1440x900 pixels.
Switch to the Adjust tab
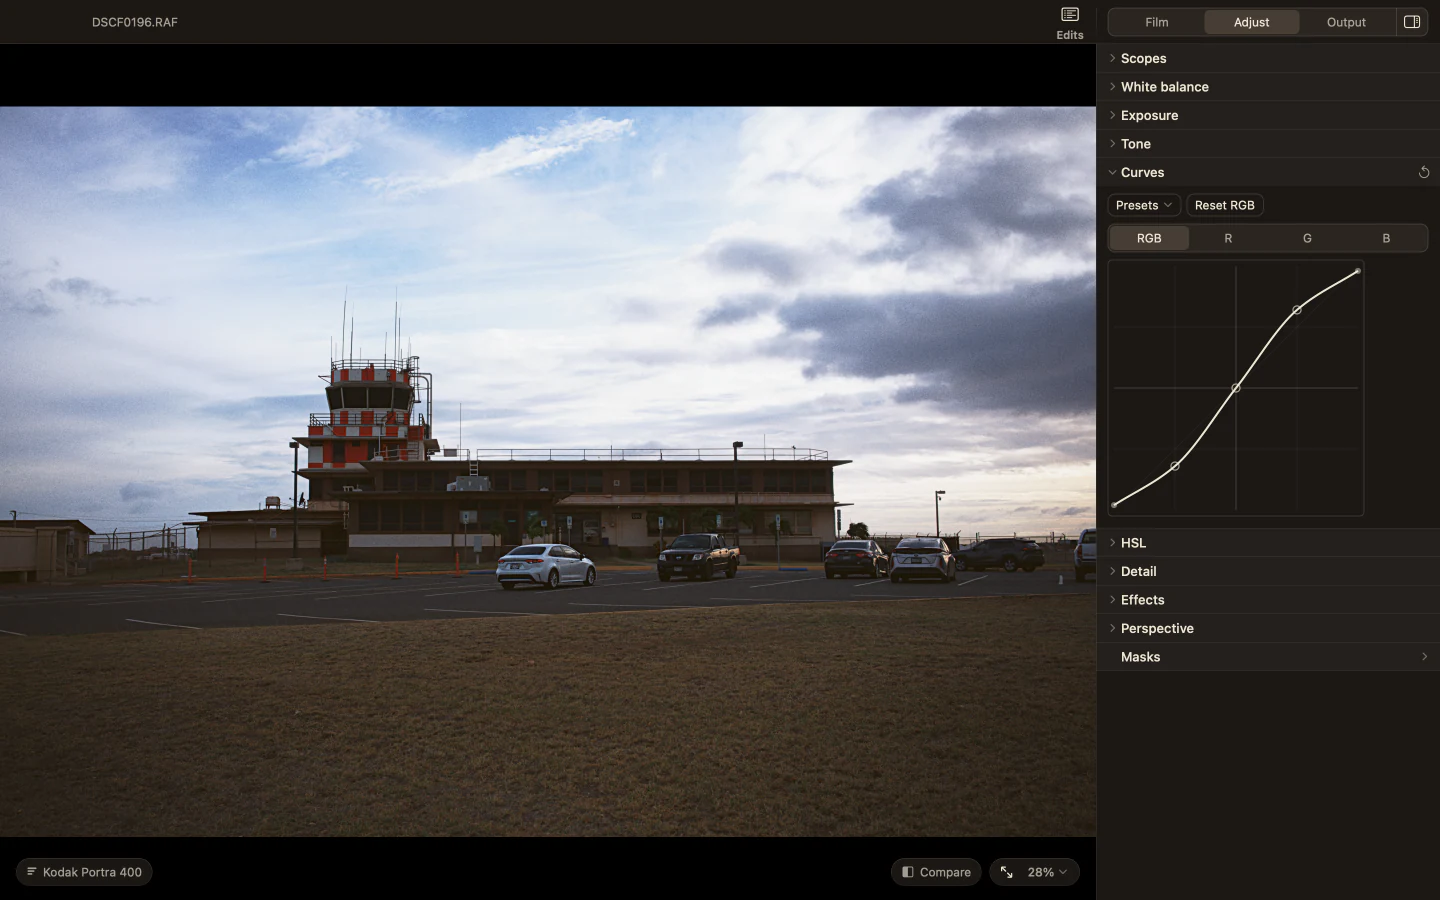[x=1251, y=22]
